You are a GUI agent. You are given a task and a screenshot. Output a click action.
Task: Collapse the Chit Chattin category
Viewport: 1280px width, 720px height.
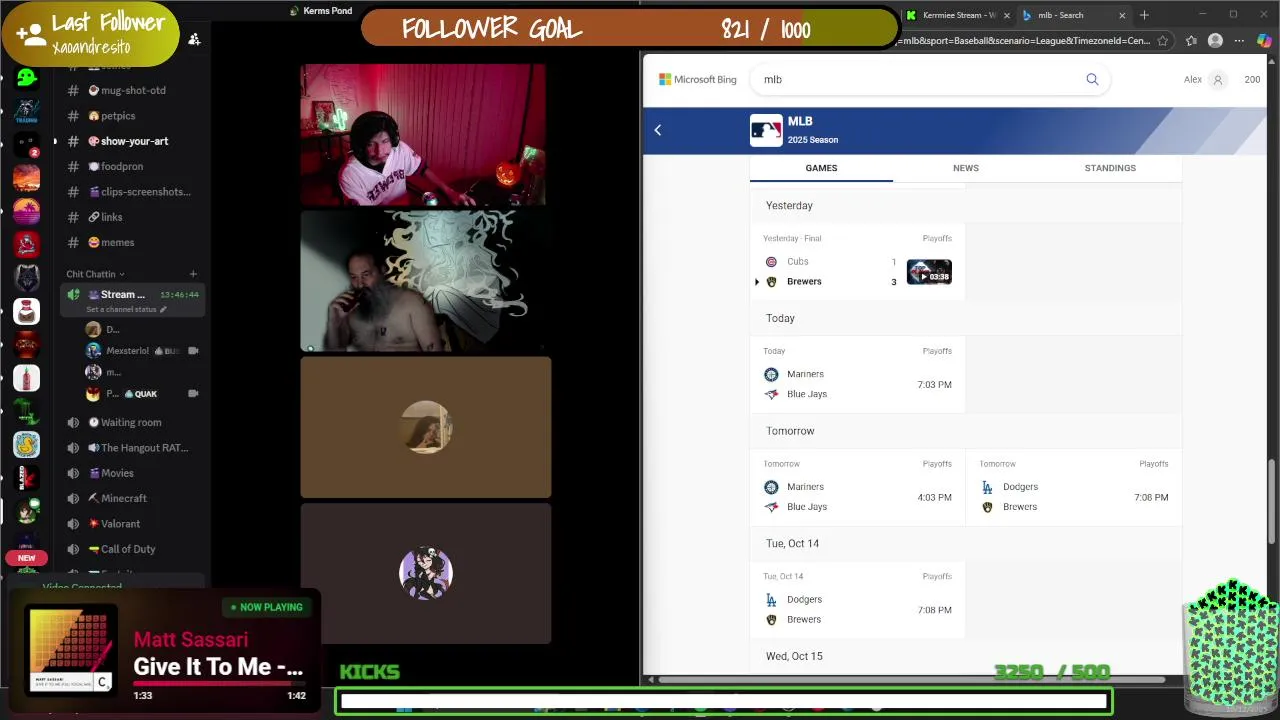[x=96, y=274]
